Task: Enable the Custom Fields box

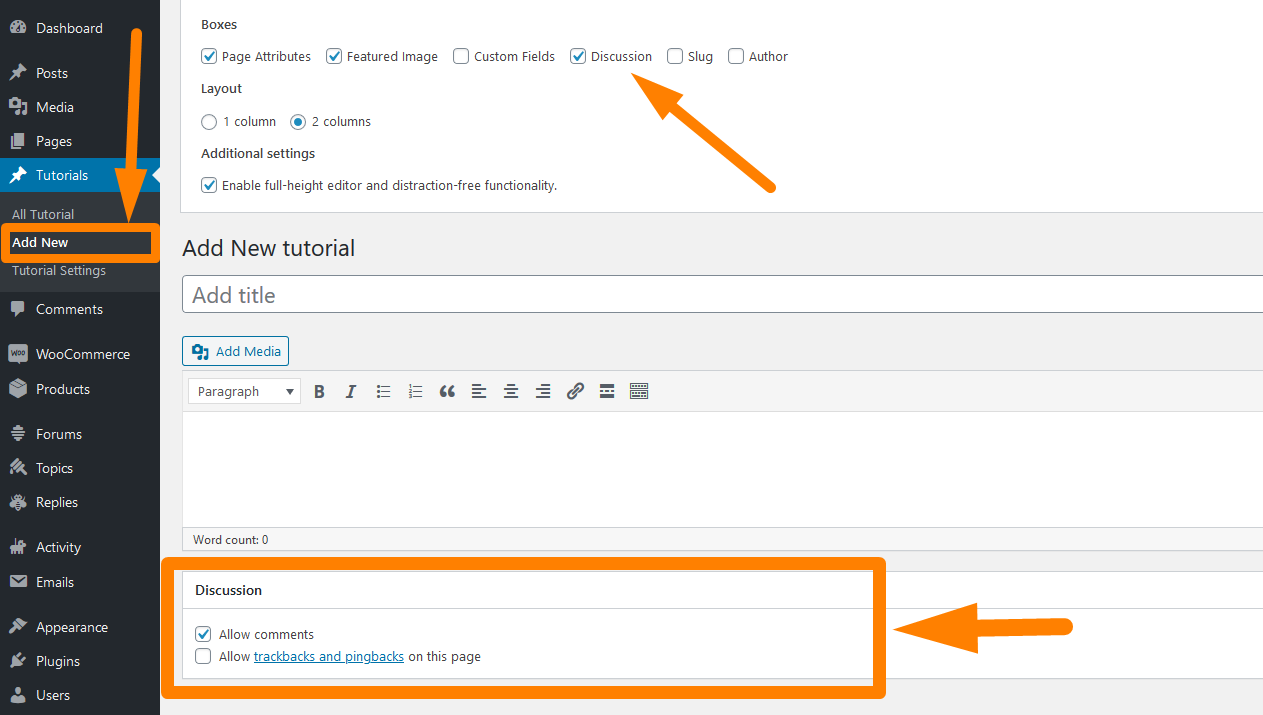Action: point(461,56)
